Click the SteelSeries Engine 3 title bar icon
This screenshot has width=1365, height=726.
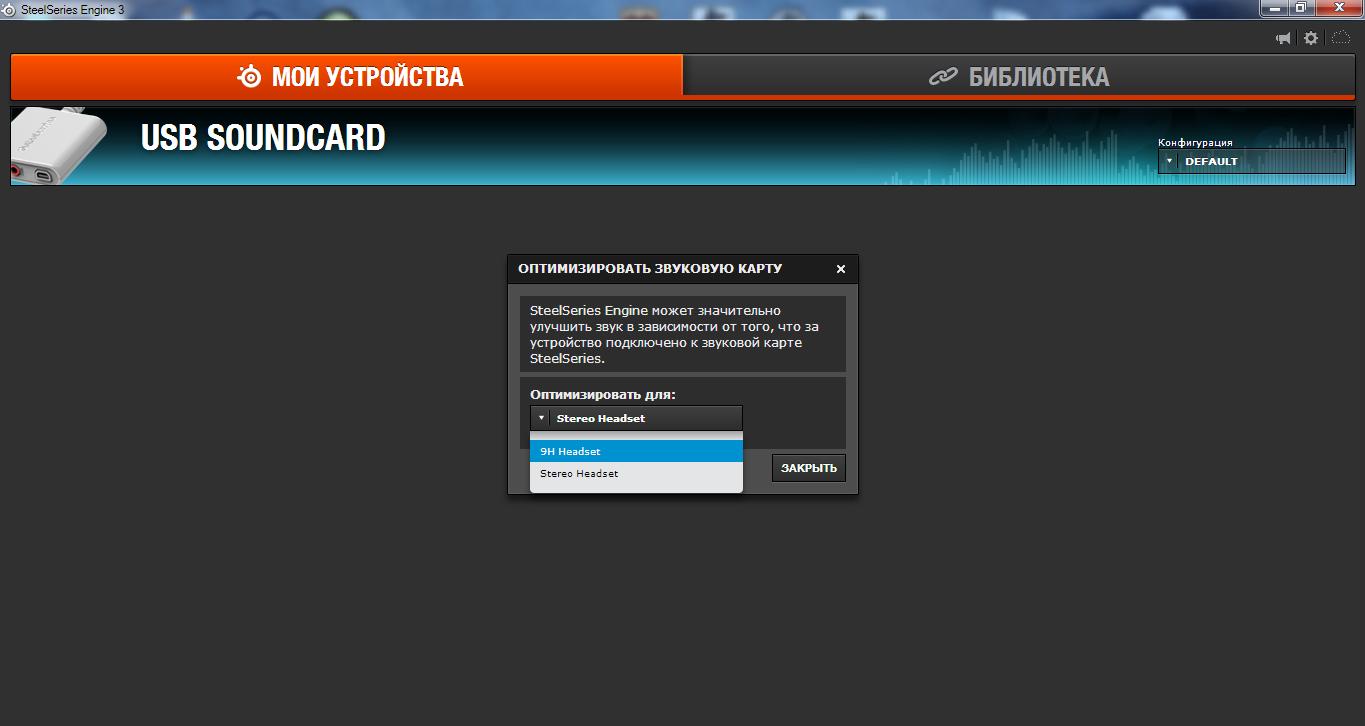[x=10, y=9]
